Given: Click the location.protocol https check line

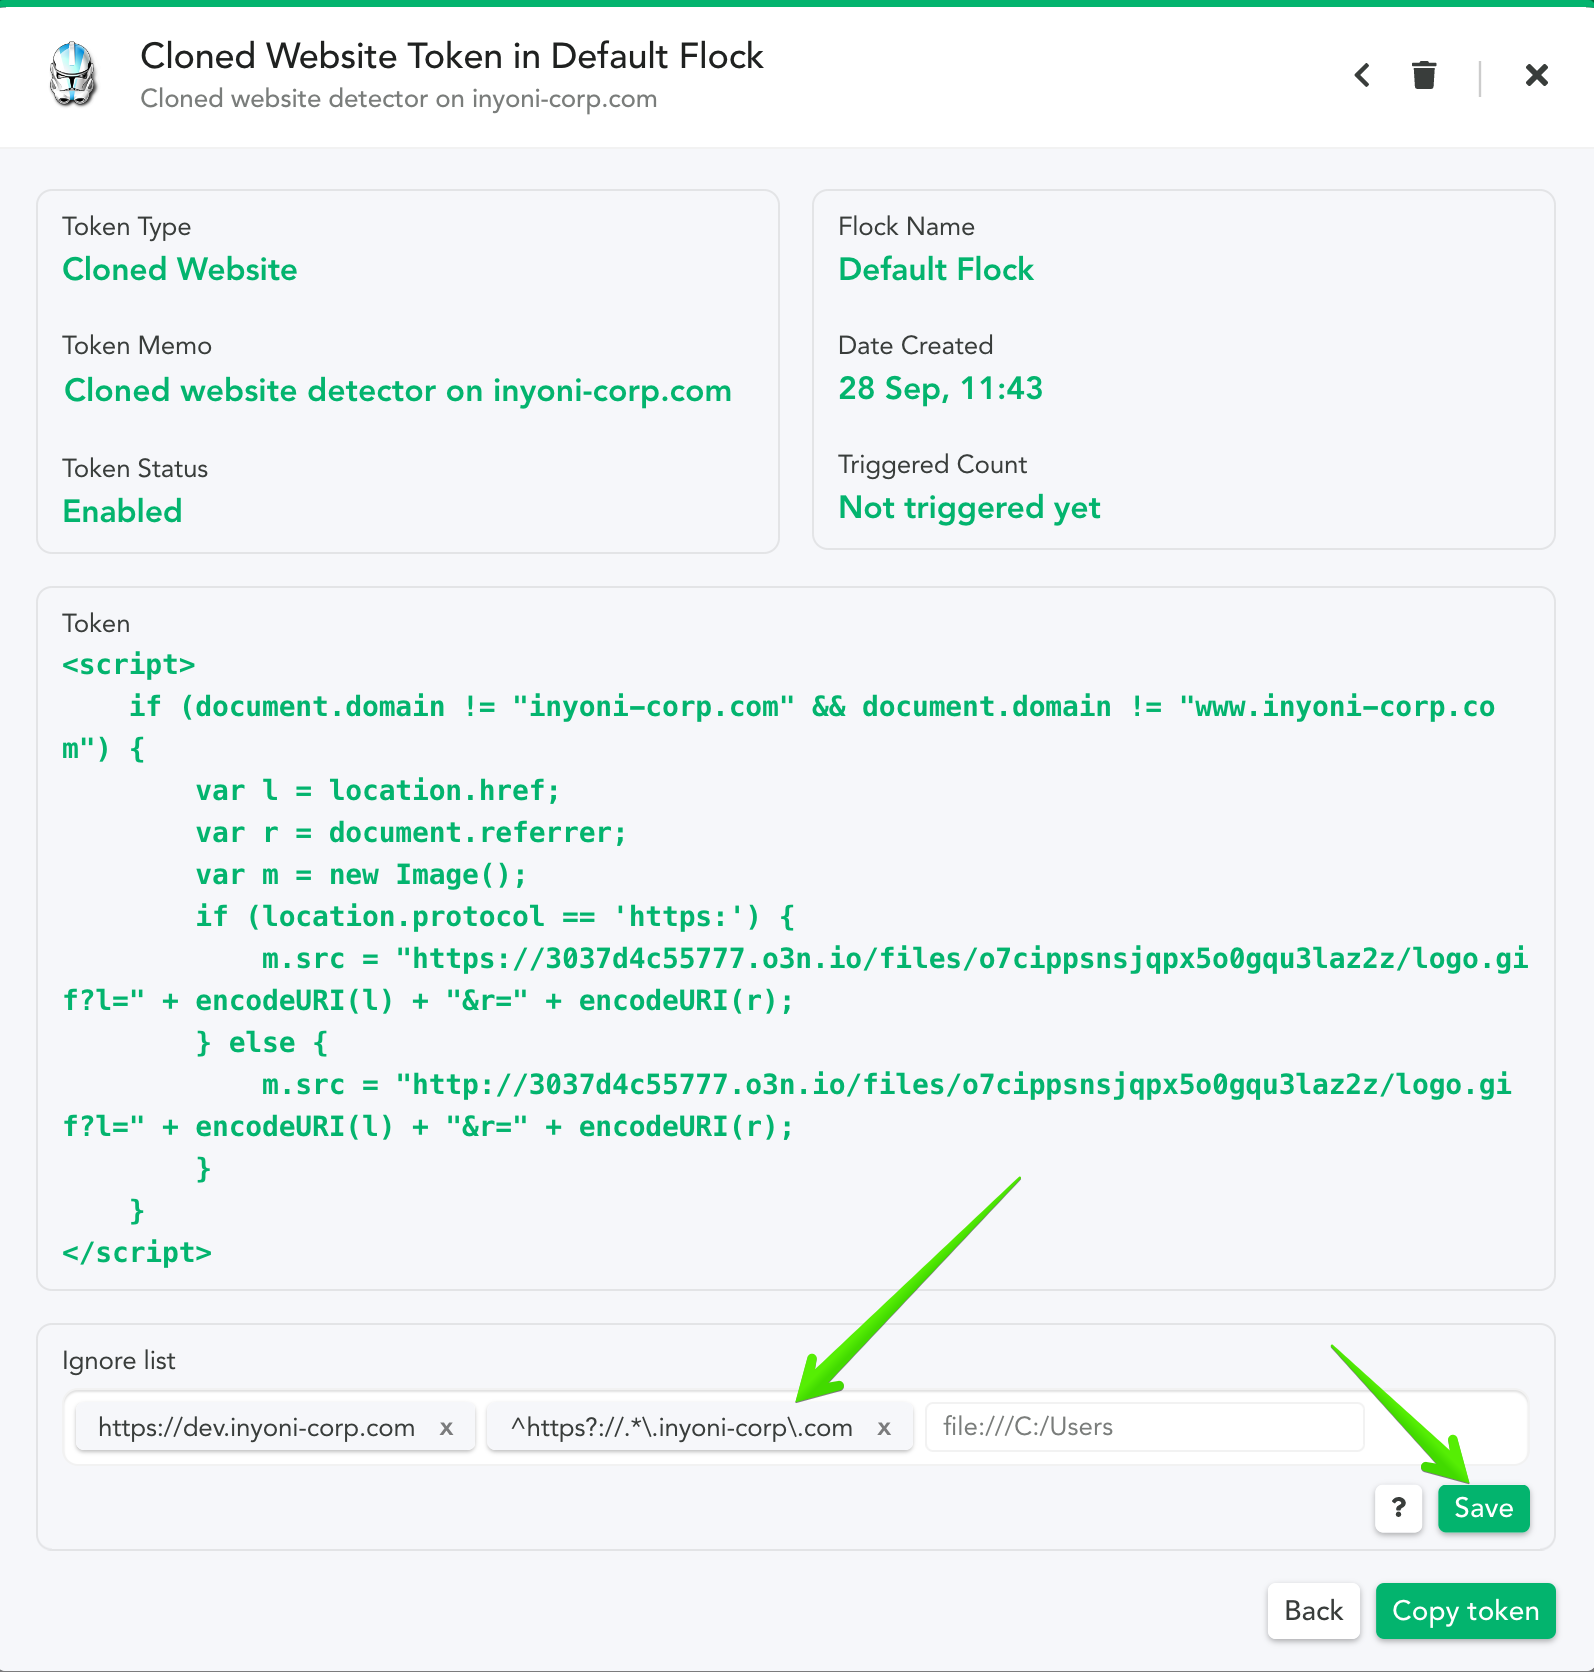Looking at the screenshot, I should 495,916.
